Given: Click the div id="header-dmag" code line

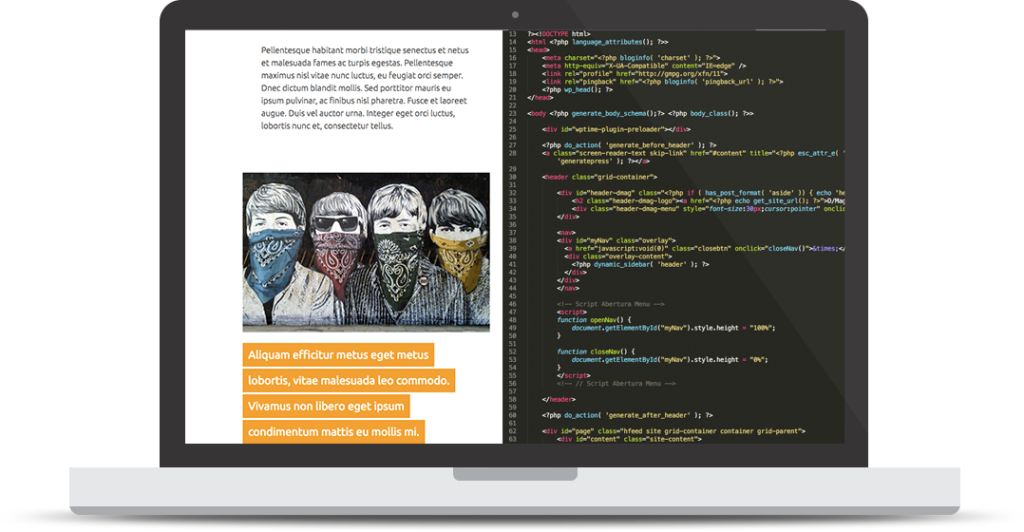Looking at the screenshot, I should tap(701, 193).
